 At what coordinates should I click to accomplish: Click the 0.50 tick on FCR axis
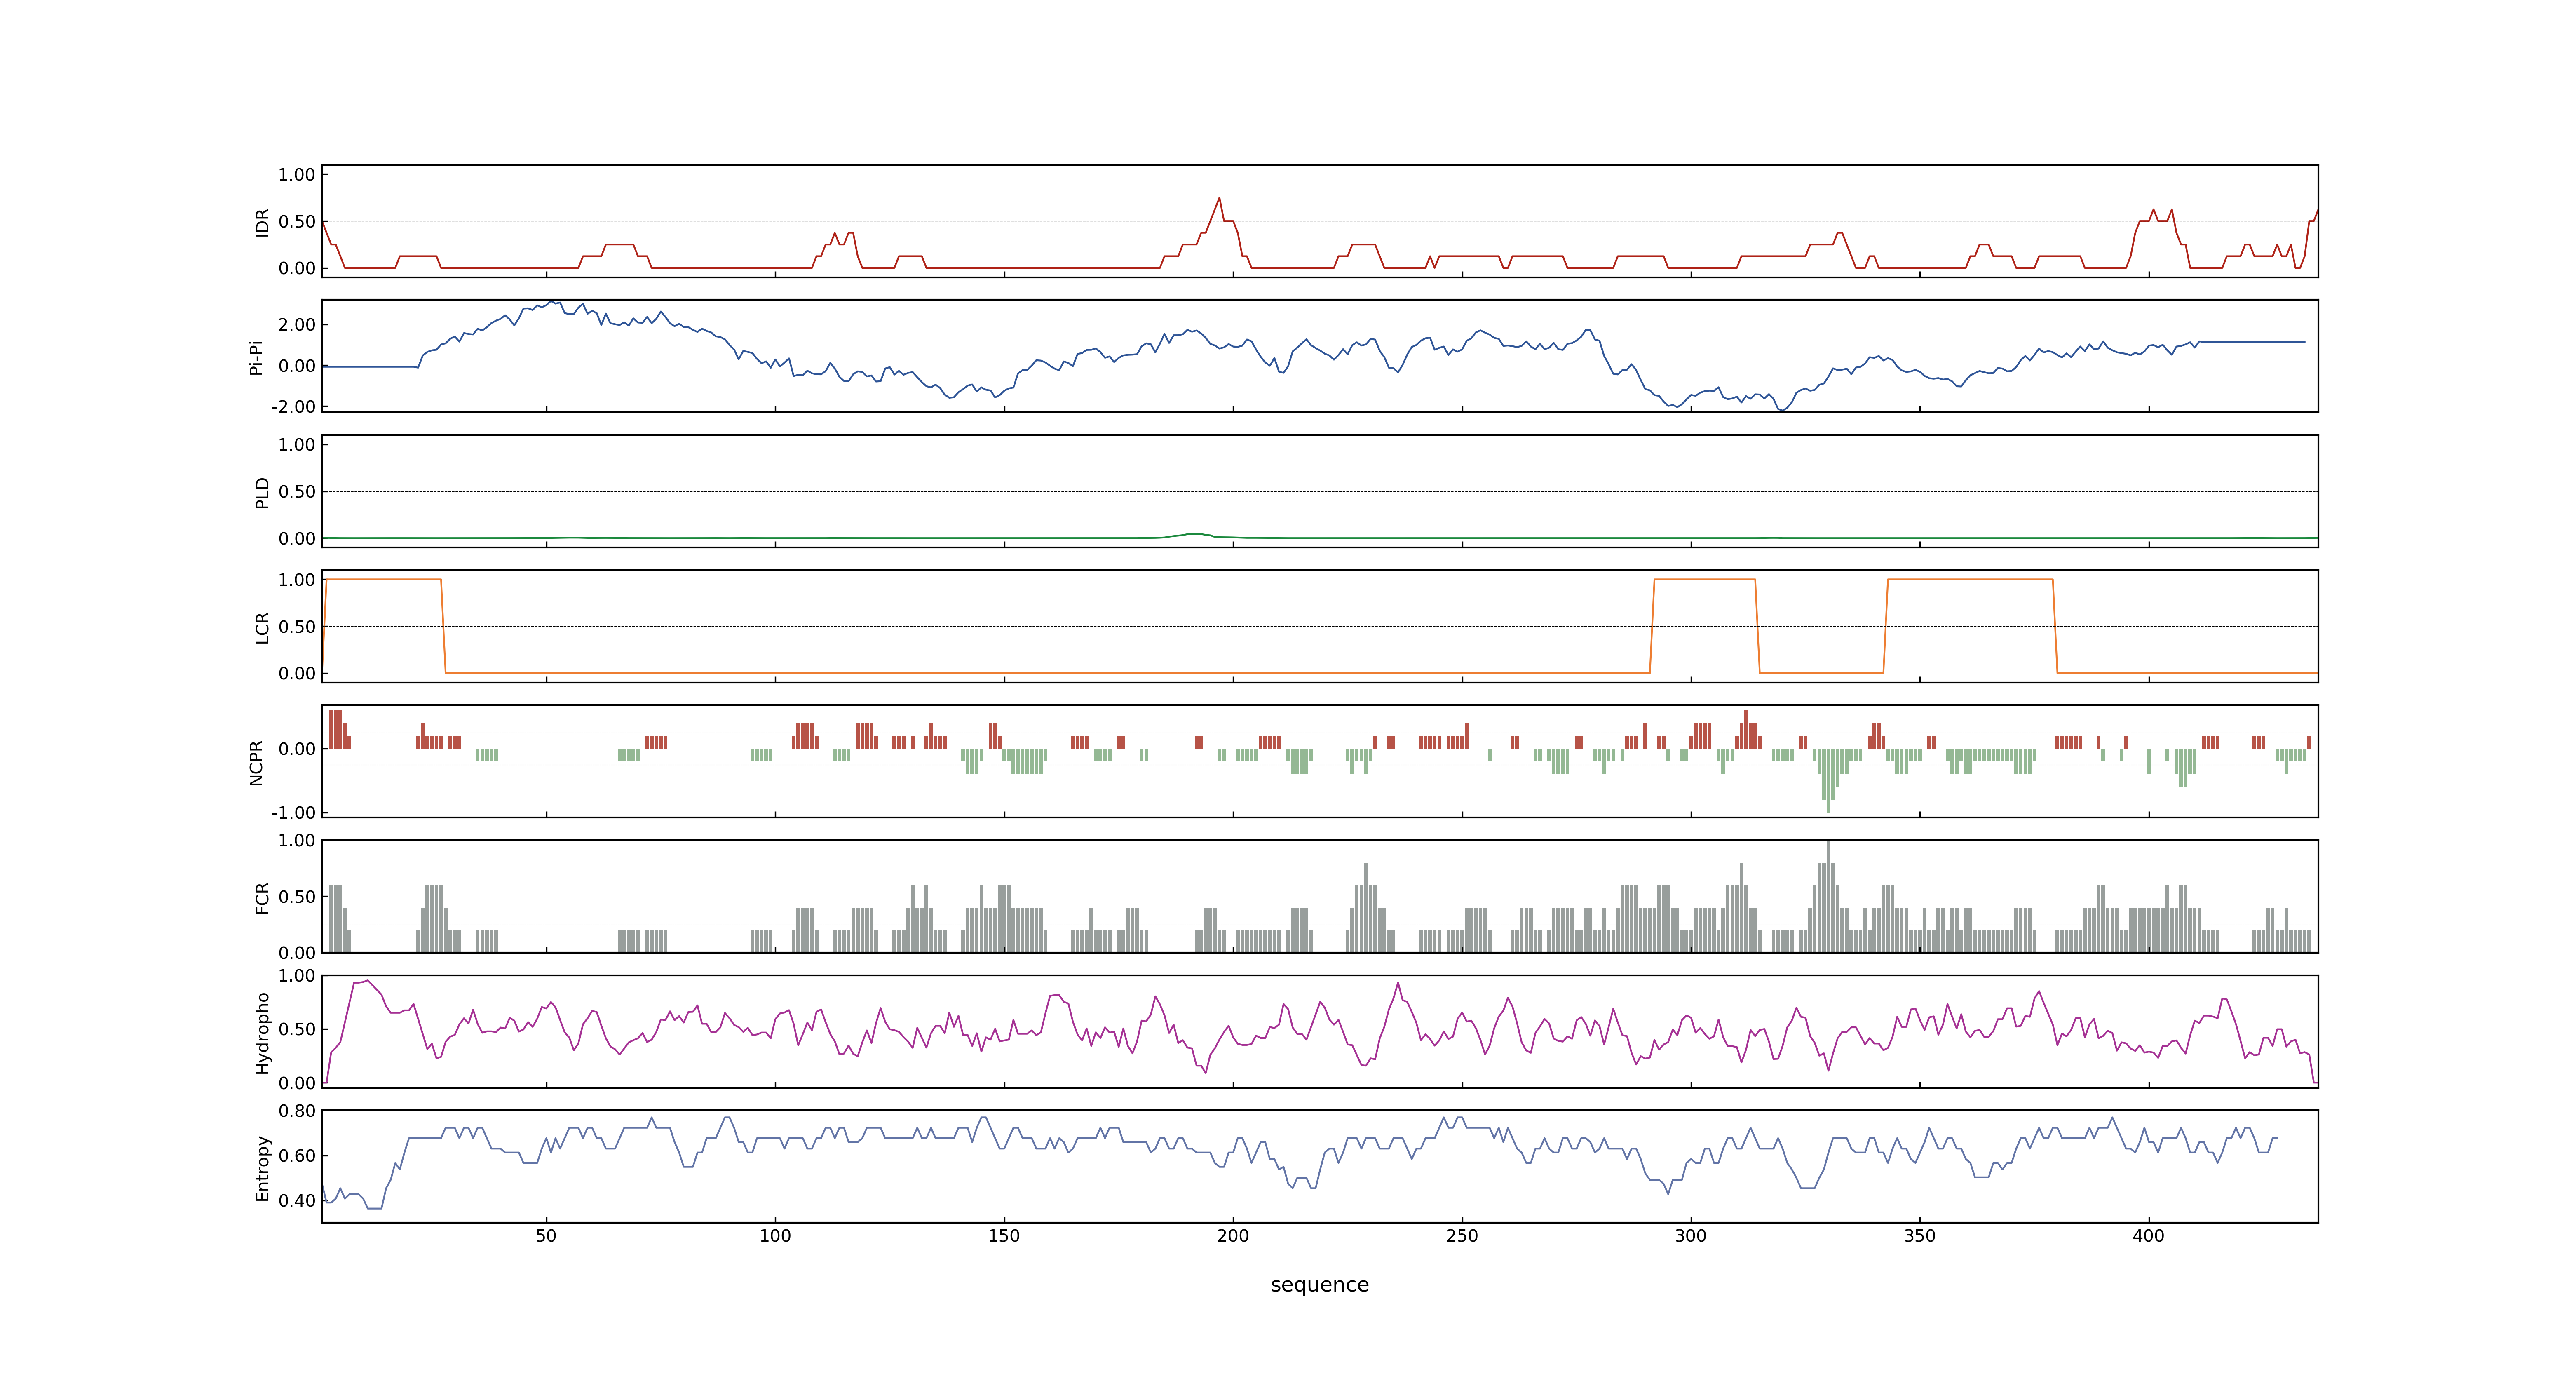pos(297,897)
